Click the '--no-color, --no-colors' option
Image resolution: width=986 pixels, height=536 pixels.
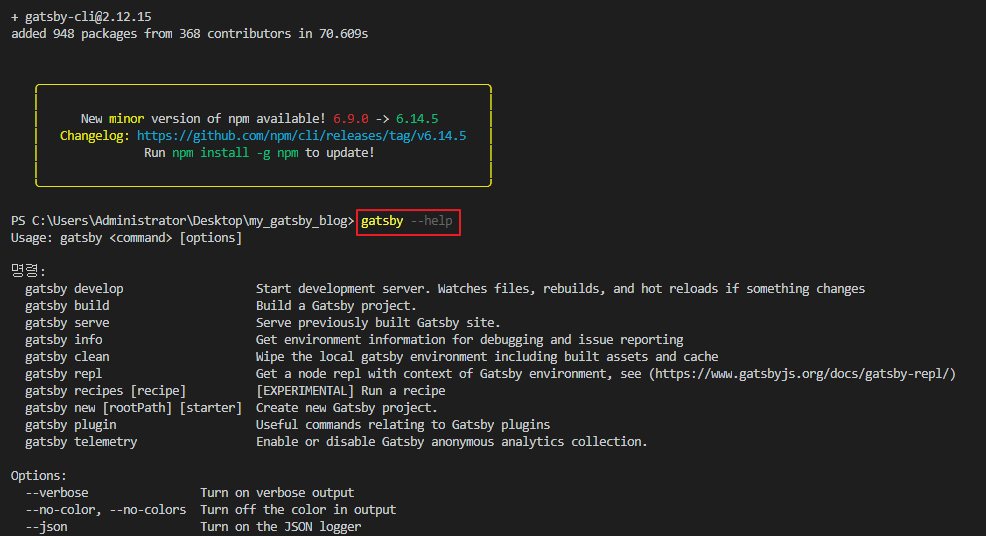pos(106,510)
